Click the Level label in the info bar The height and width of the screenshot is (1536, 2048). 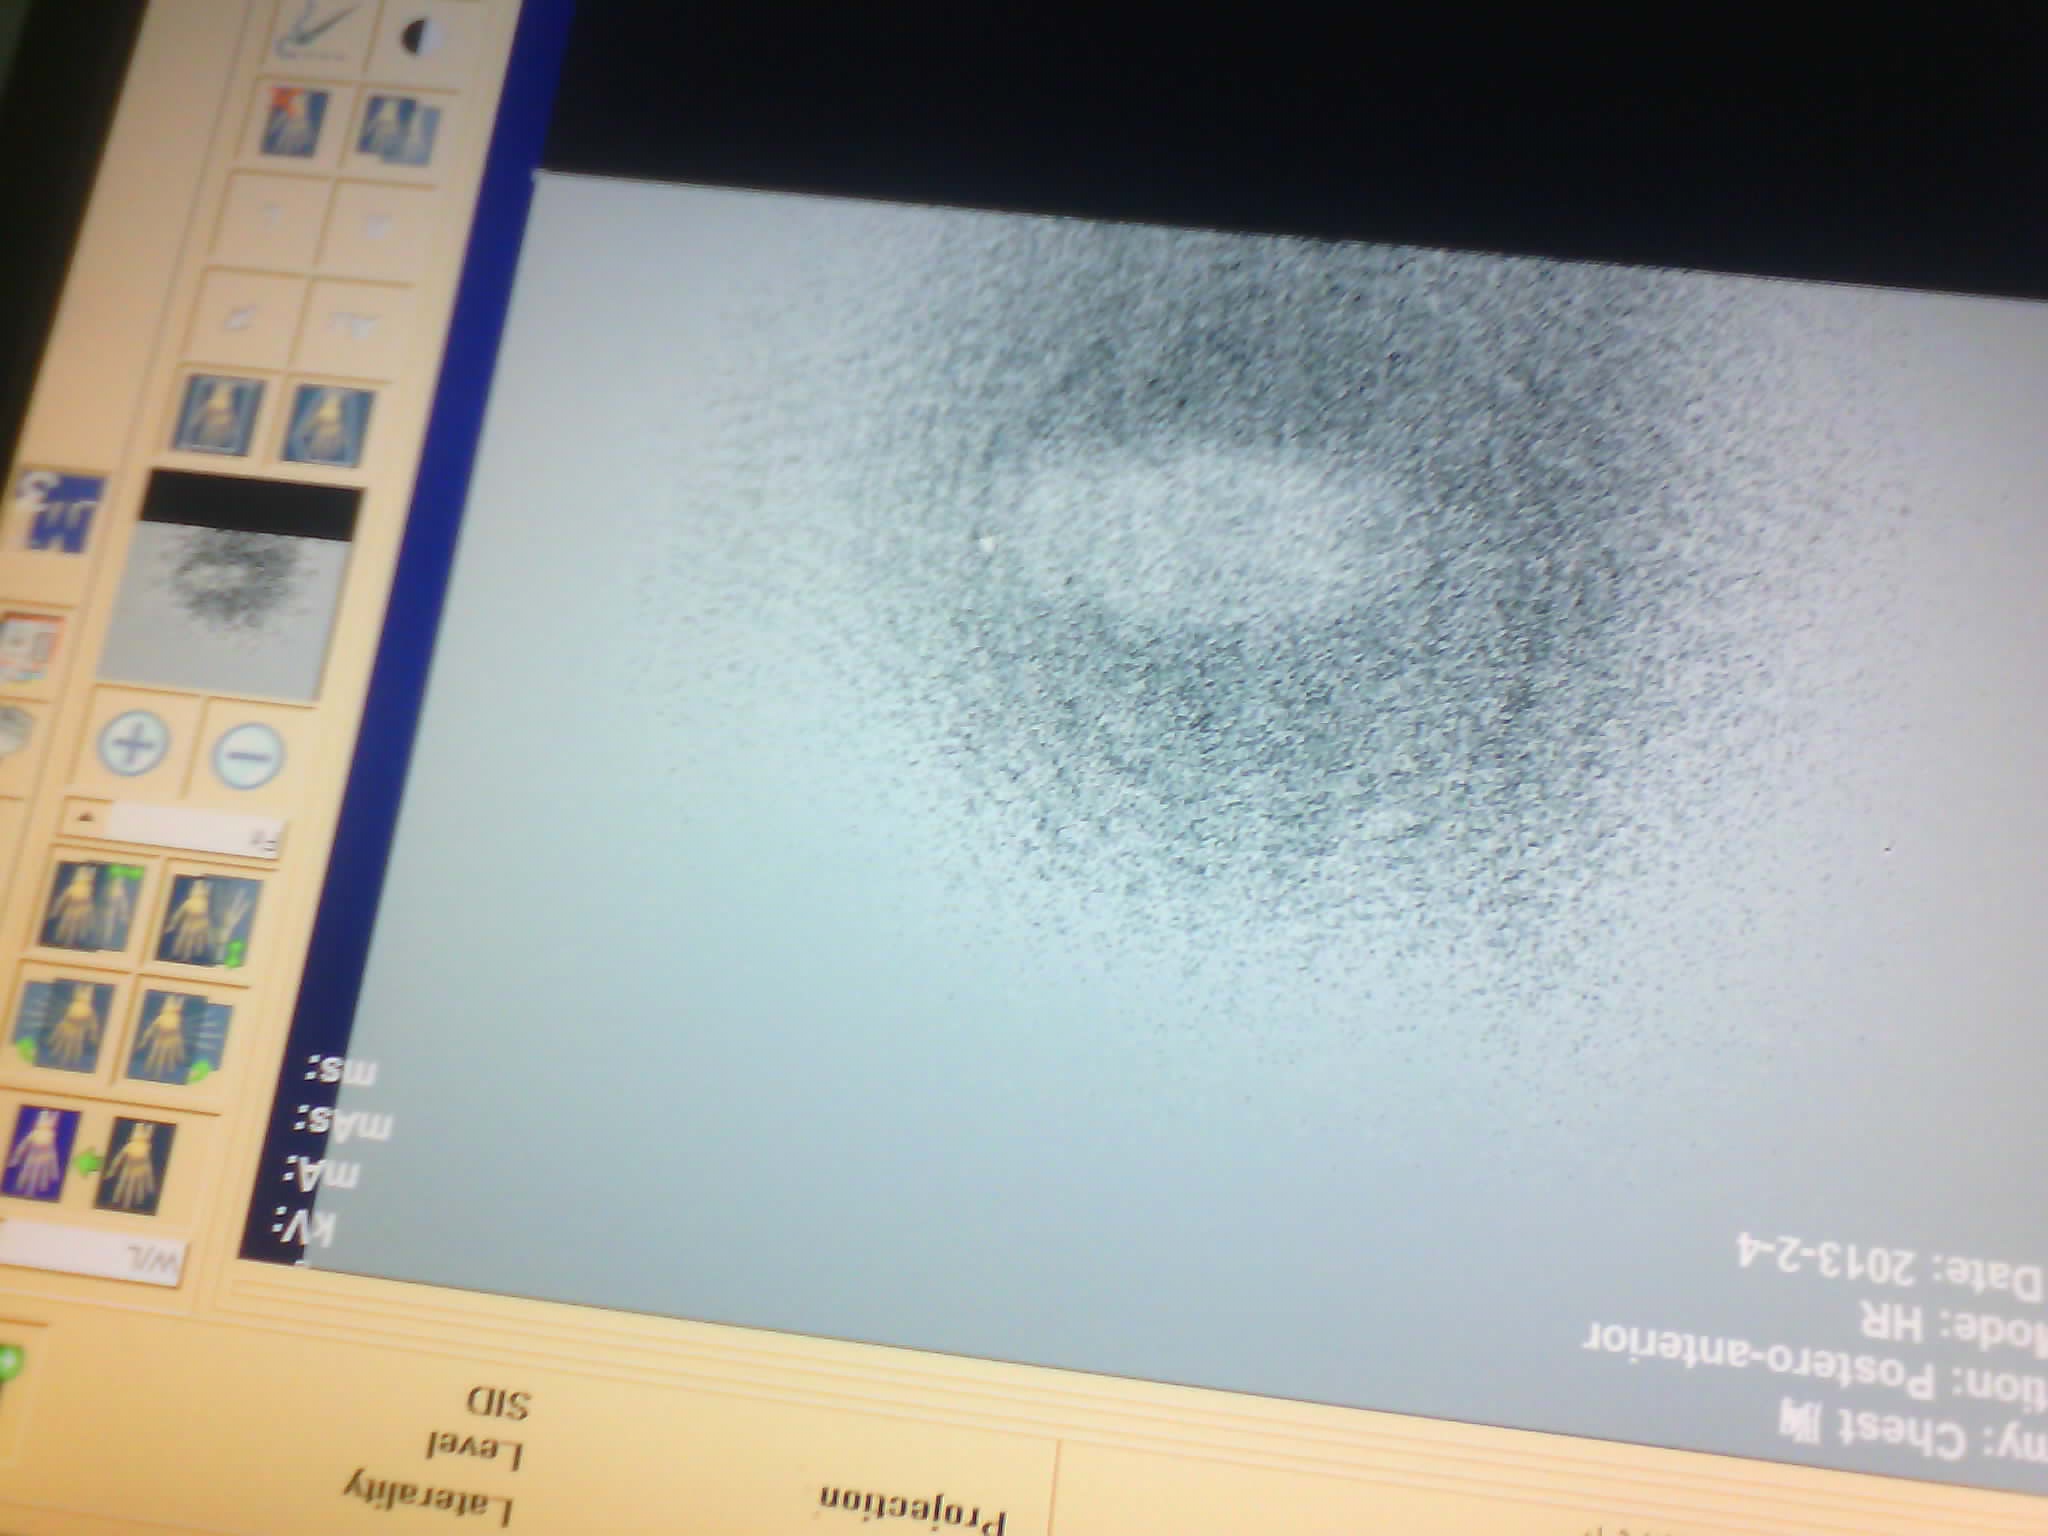tap(473, 1451)
